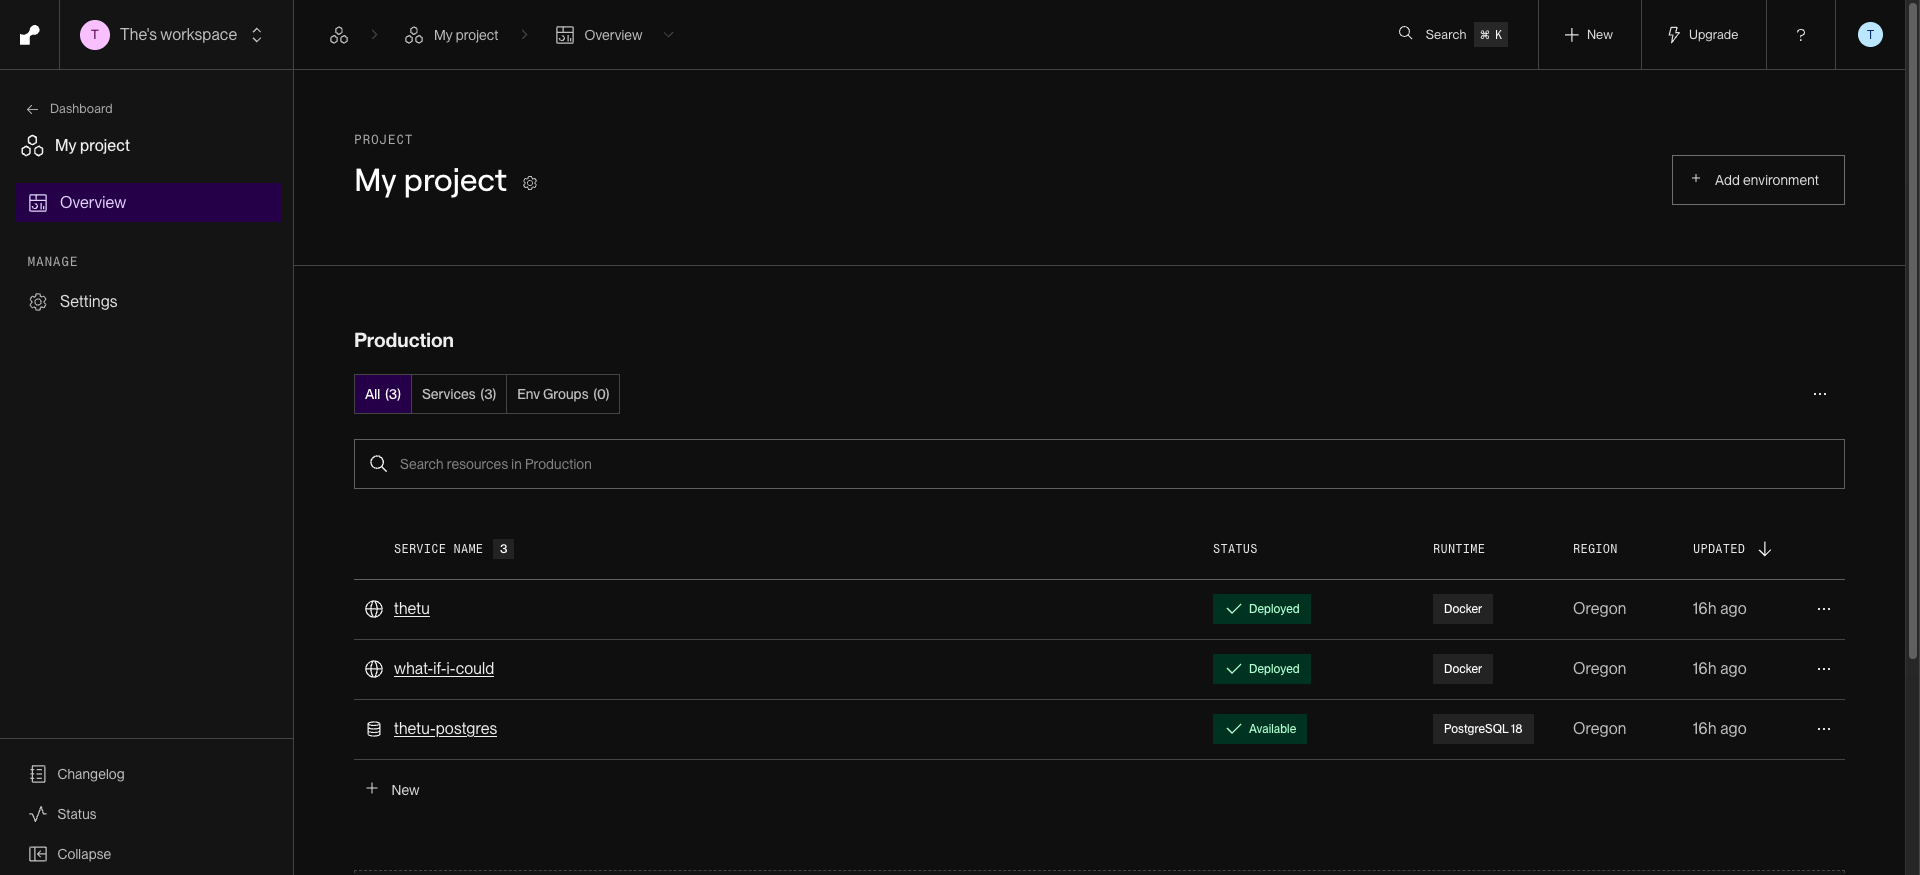
Task: Open more options for what-if-i-could row
Action: click(x=1824, y=669)
